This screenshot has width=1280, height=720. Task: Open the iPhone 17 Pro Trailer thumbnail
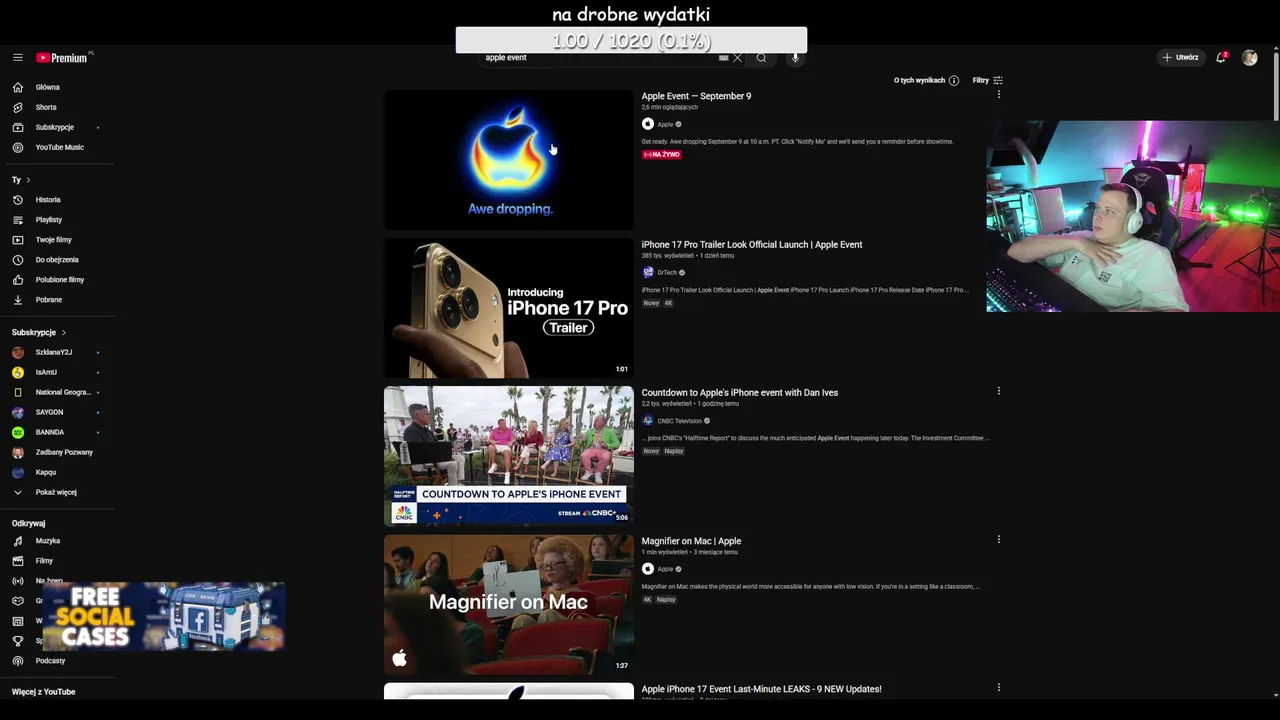point(508,308)
